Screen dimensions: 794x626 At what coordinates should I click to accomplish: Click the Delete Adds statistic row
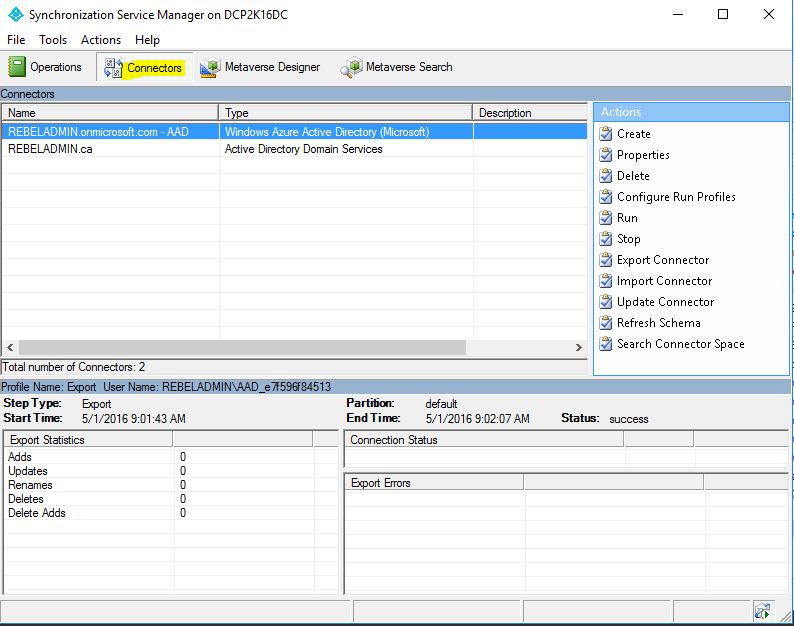pyautogui.click(x=171, y=513)
